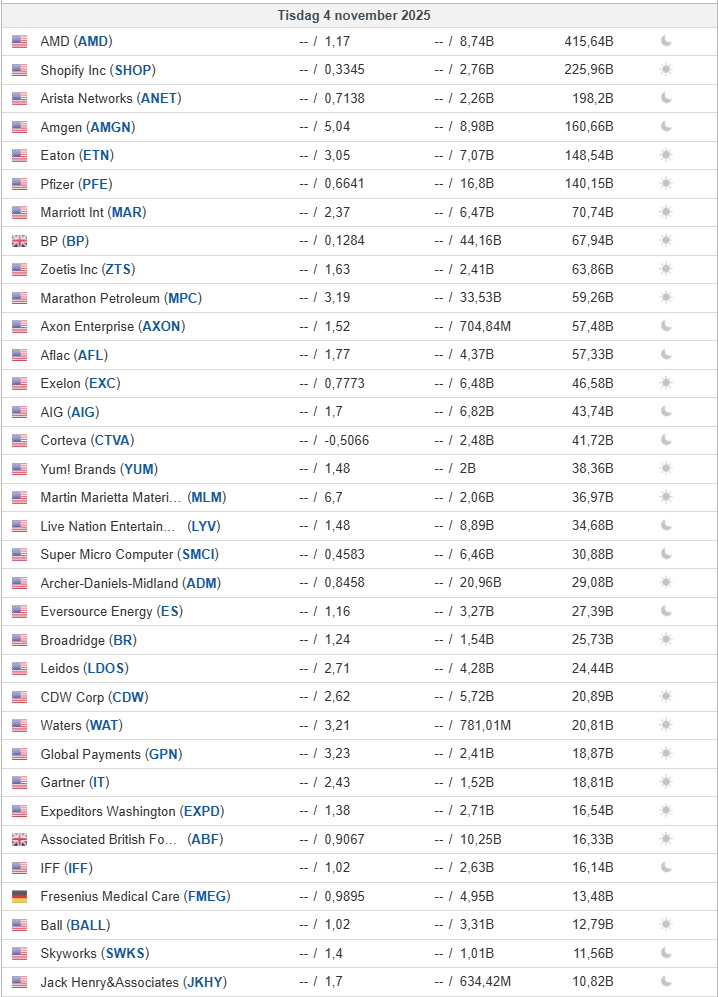Click the US flag next to Amgen
Viewport: 718px width, 997px height.
tap(20, 127)
